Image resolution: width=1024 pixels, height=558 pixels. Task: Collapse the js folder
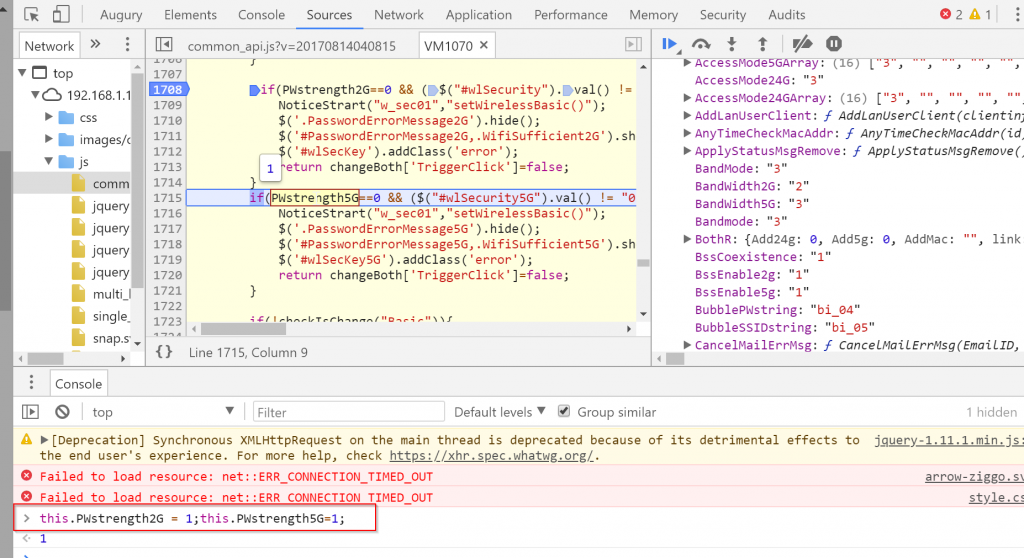pyautogui.click(x=49, y=161)
